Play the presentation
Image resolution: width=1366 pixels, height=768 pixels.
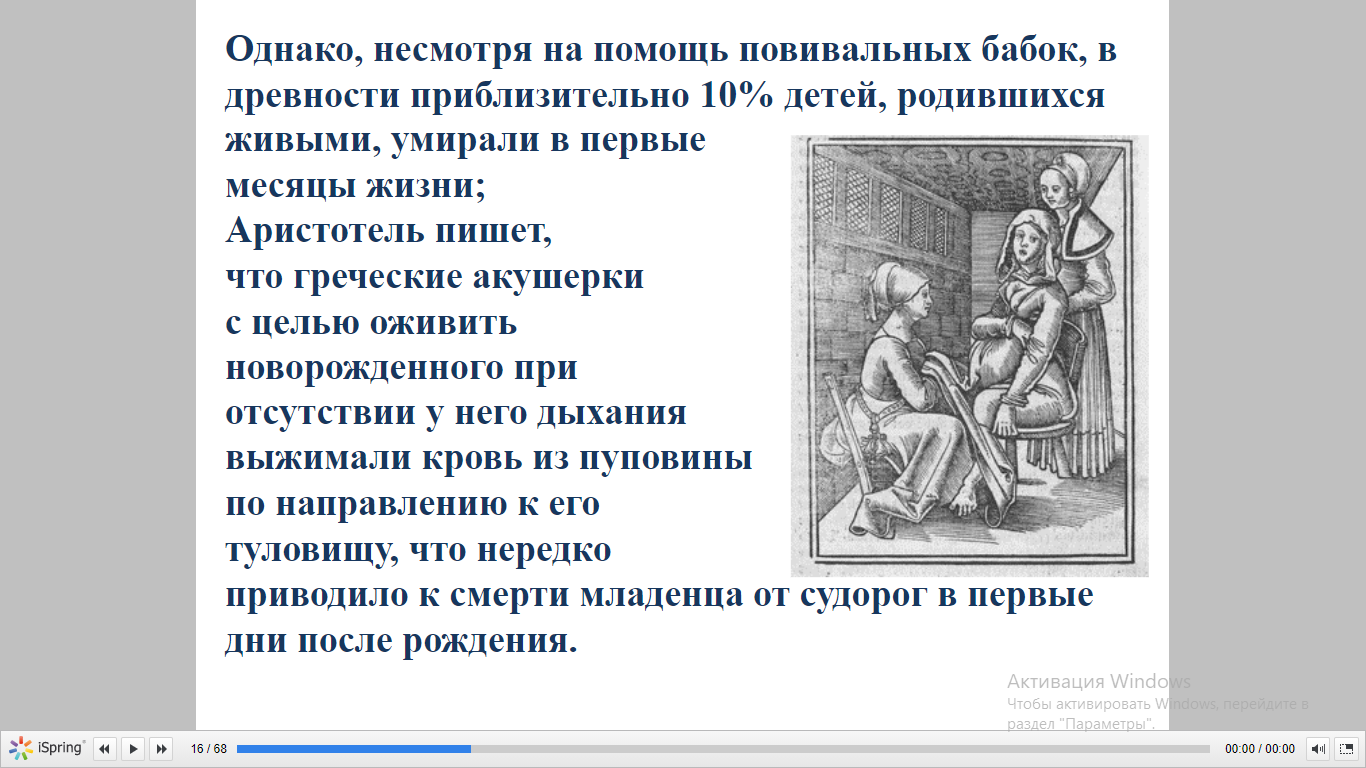(133, 748)
